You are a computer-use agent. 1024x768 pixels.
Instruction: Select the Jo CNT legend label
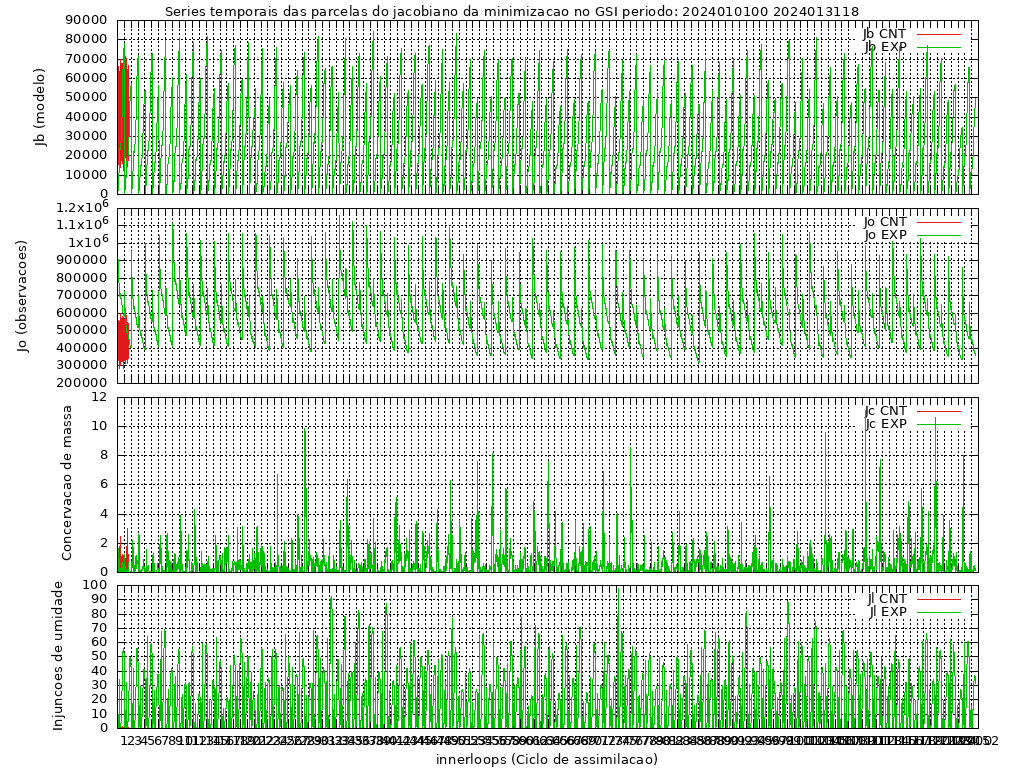[885, 221]
